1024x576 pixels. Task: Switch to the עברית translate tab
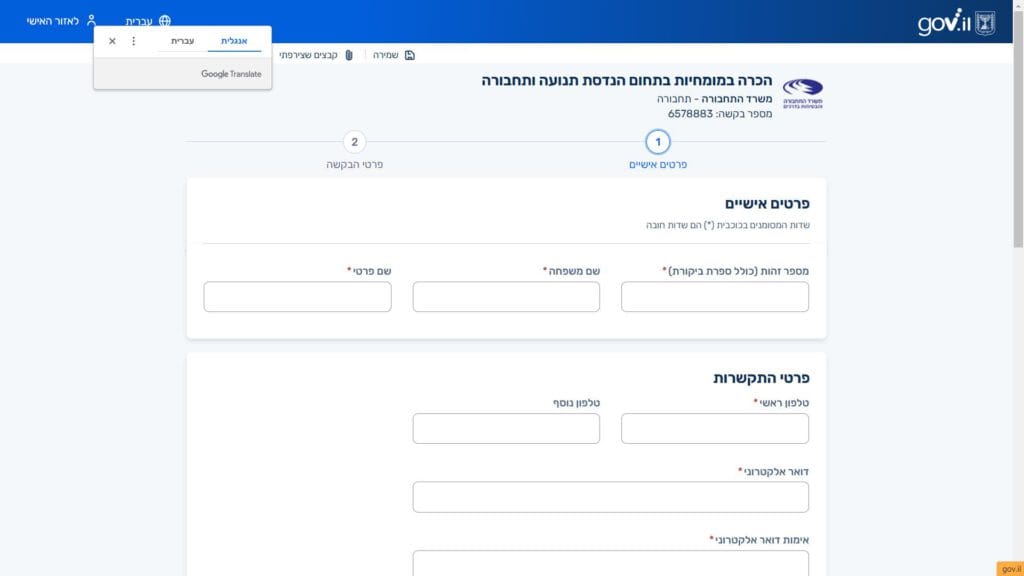point(182,41)
